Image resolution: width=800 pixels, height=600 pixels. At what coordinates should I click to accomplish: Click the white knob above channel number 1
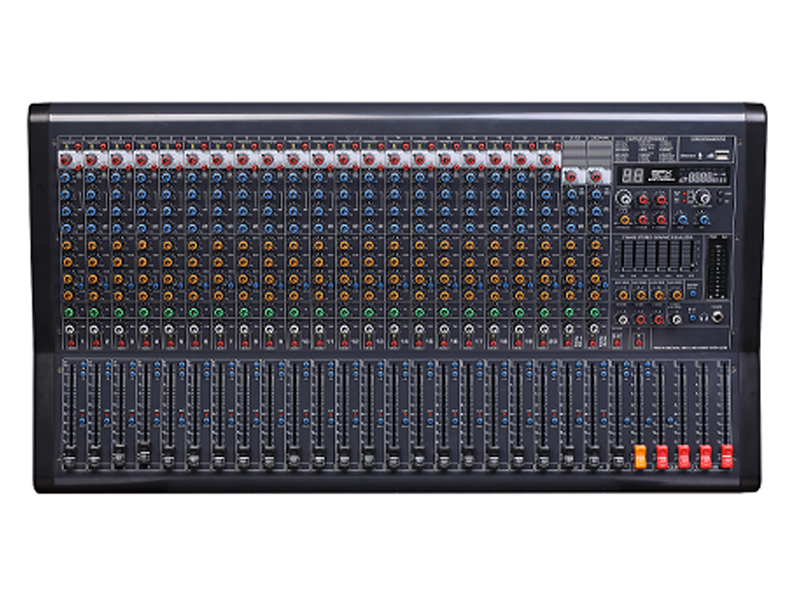68,330
